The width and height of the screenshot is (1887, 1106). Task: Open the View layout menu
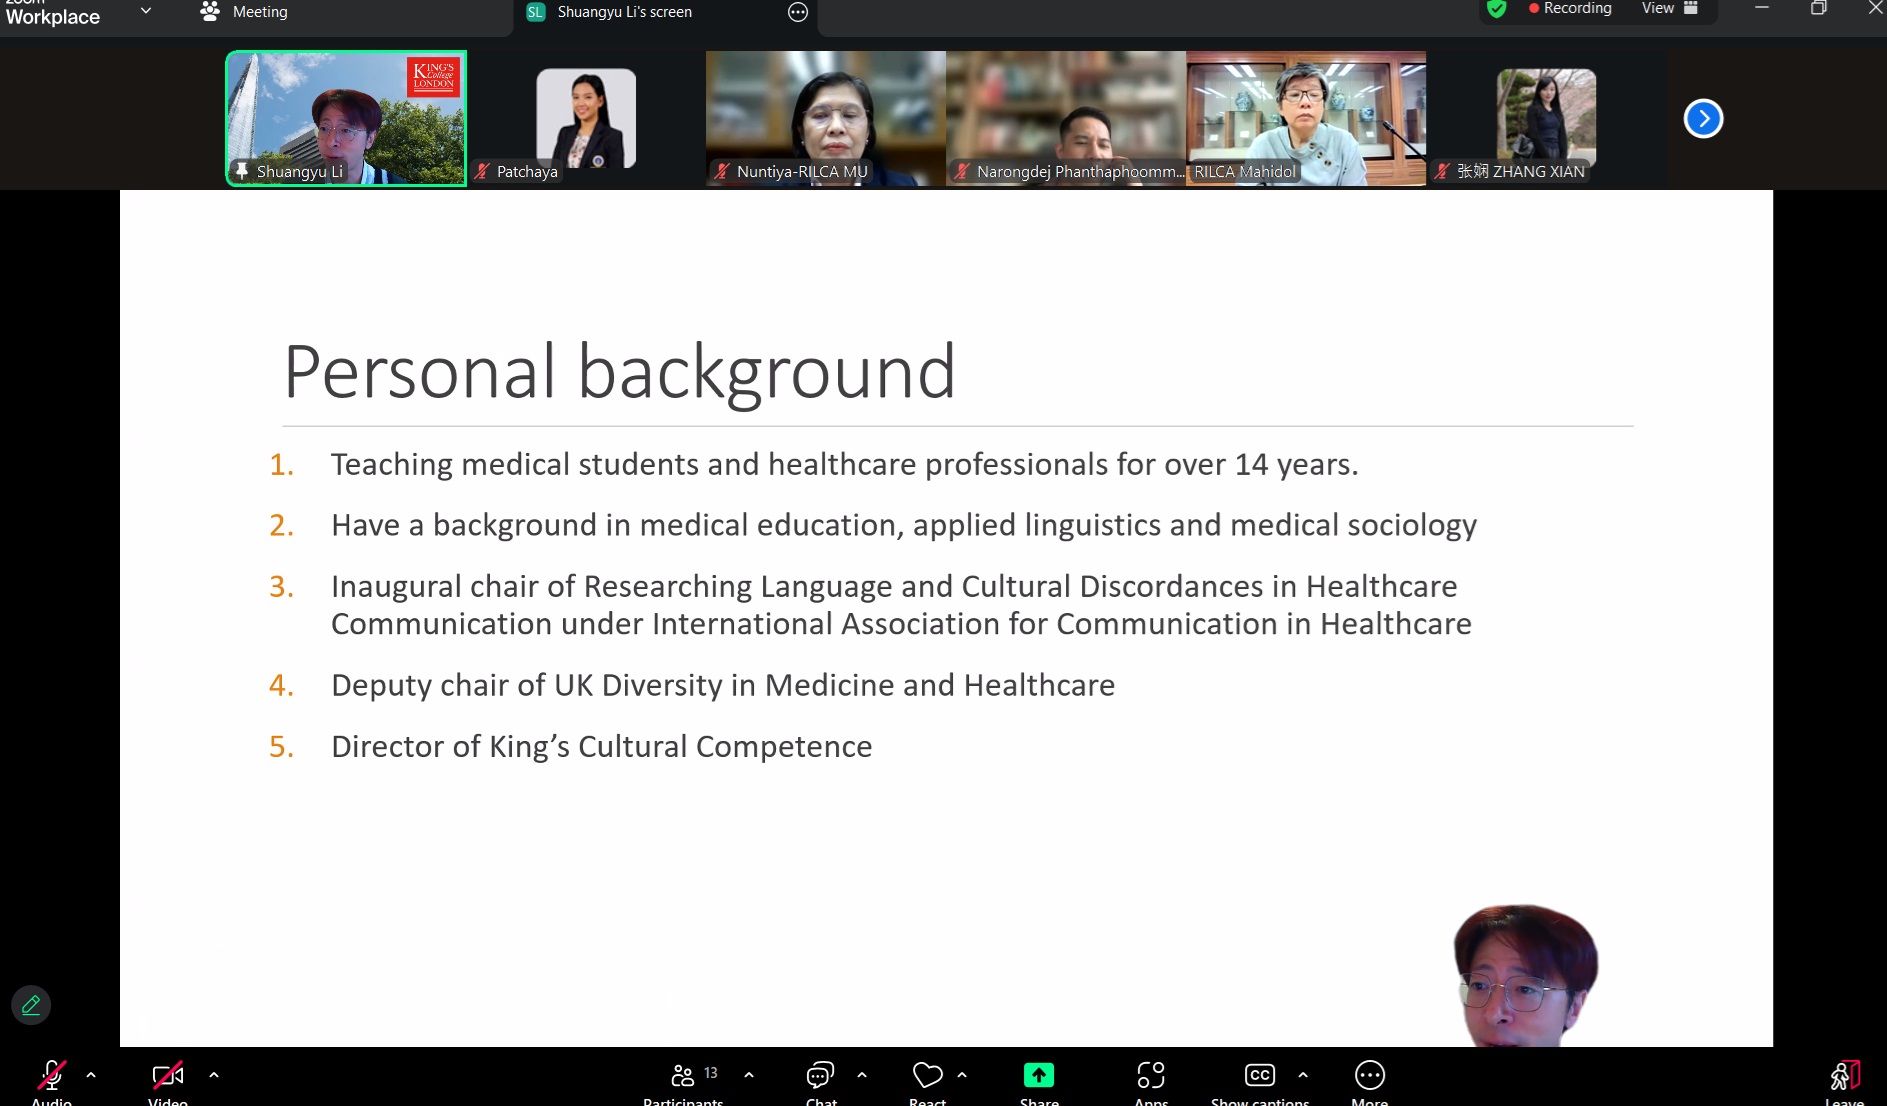1669,9
